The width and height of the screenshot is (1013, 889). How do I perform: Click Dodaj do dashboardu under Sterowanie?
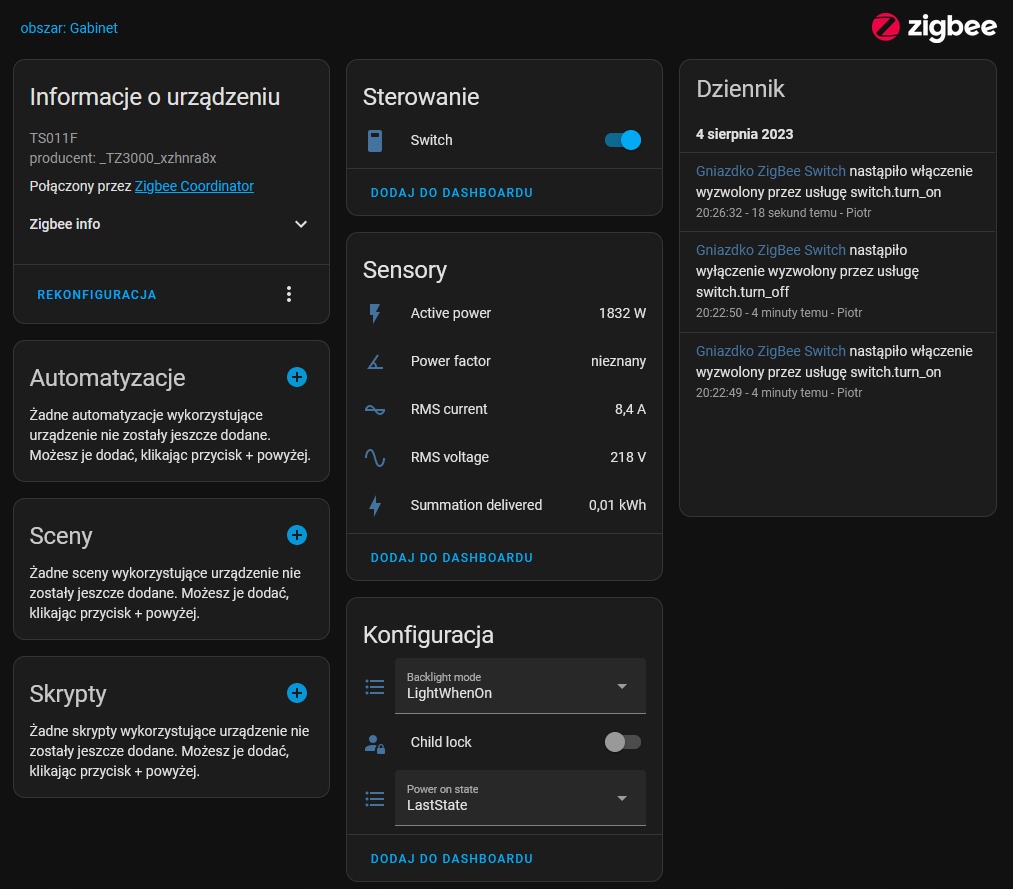click(451, 192)
